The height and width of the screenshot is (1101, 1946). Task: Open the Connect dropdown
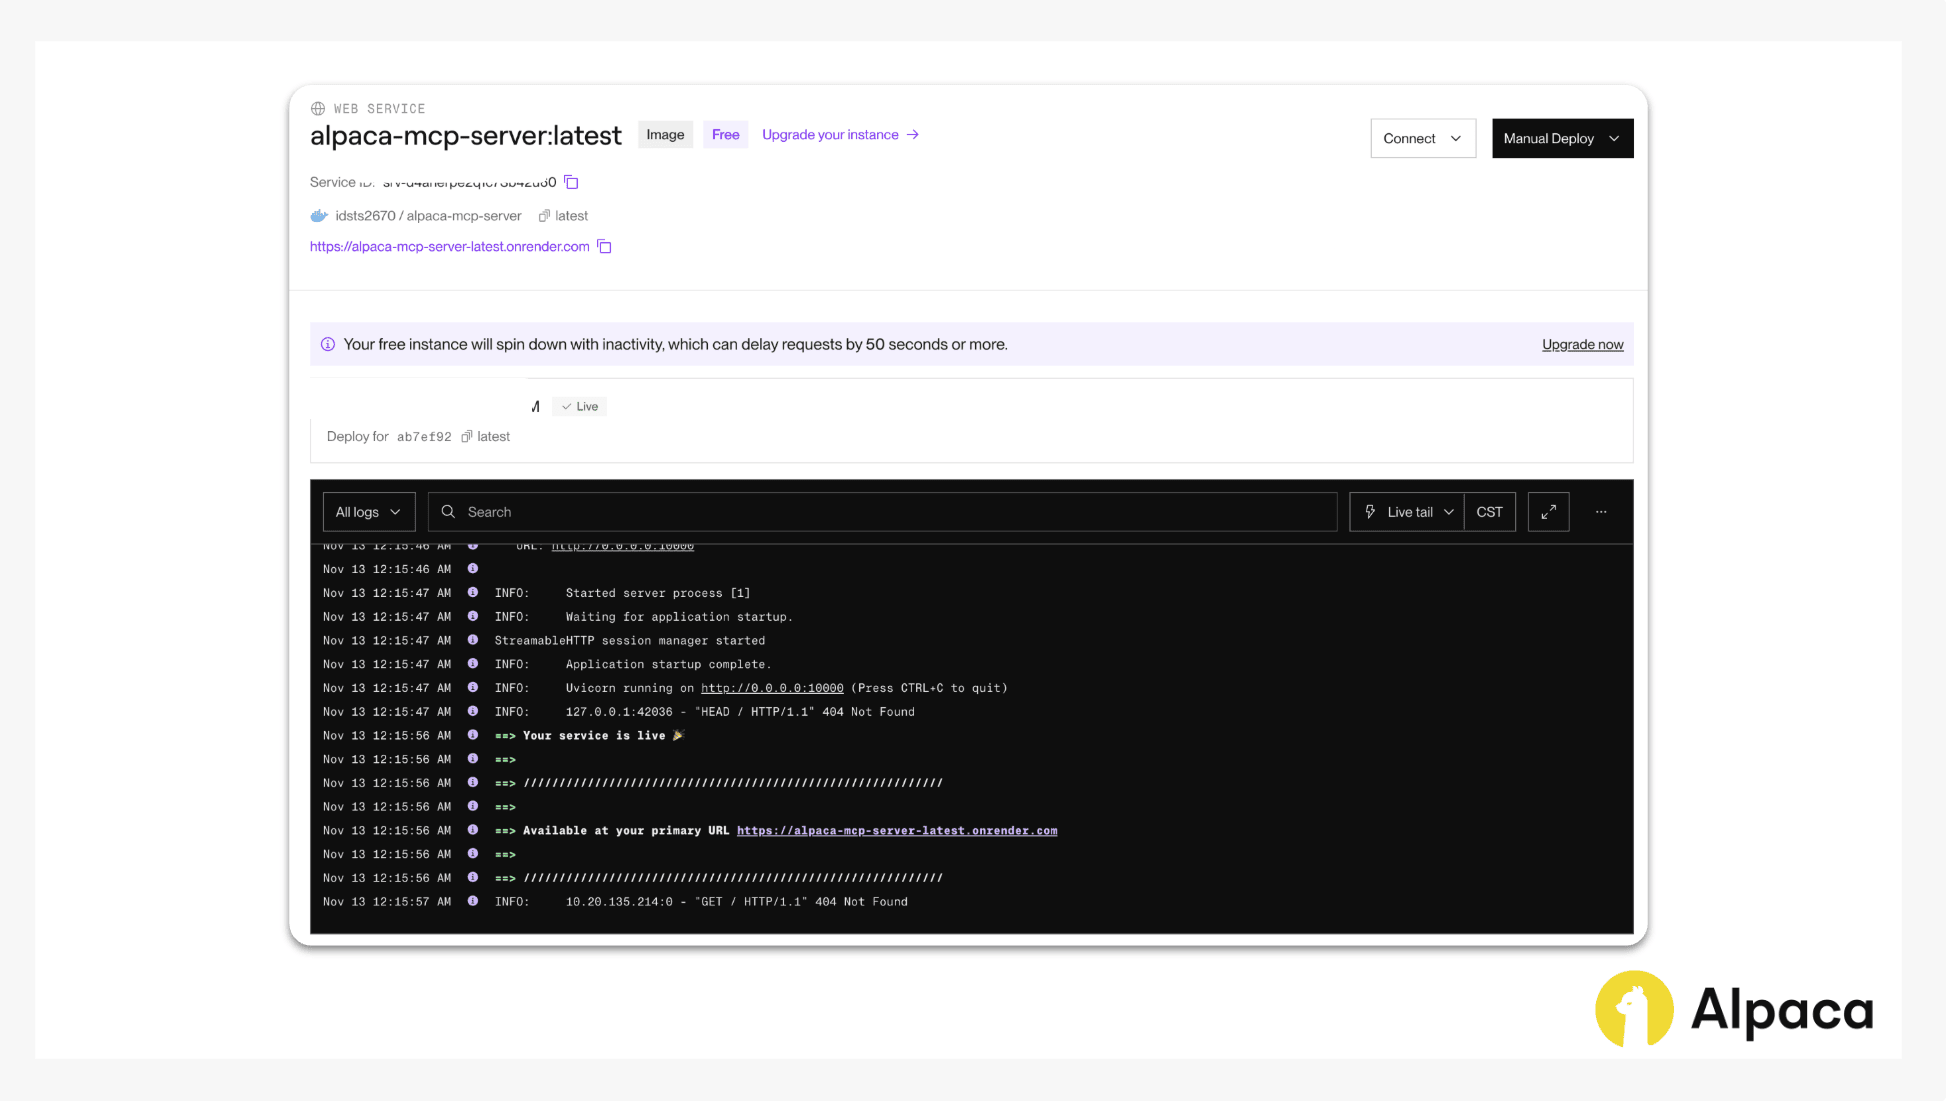(x=1422, y=139)
